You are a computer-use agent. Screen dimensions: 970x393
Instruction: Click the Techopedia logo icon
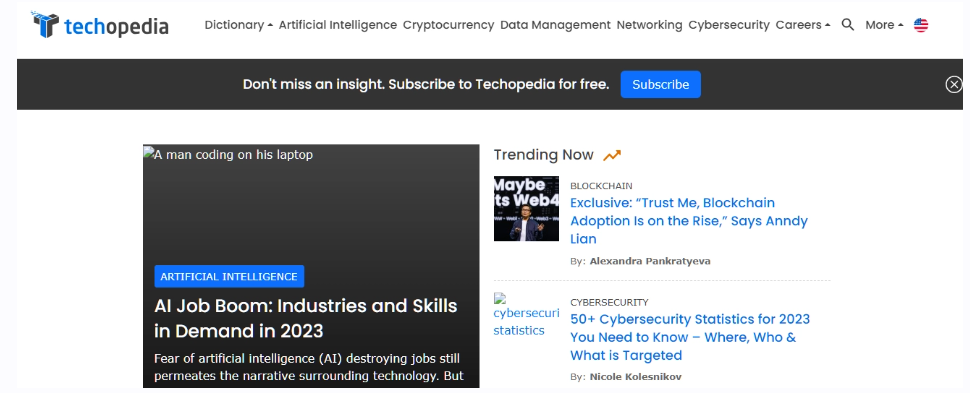click(x=45, y=24)
